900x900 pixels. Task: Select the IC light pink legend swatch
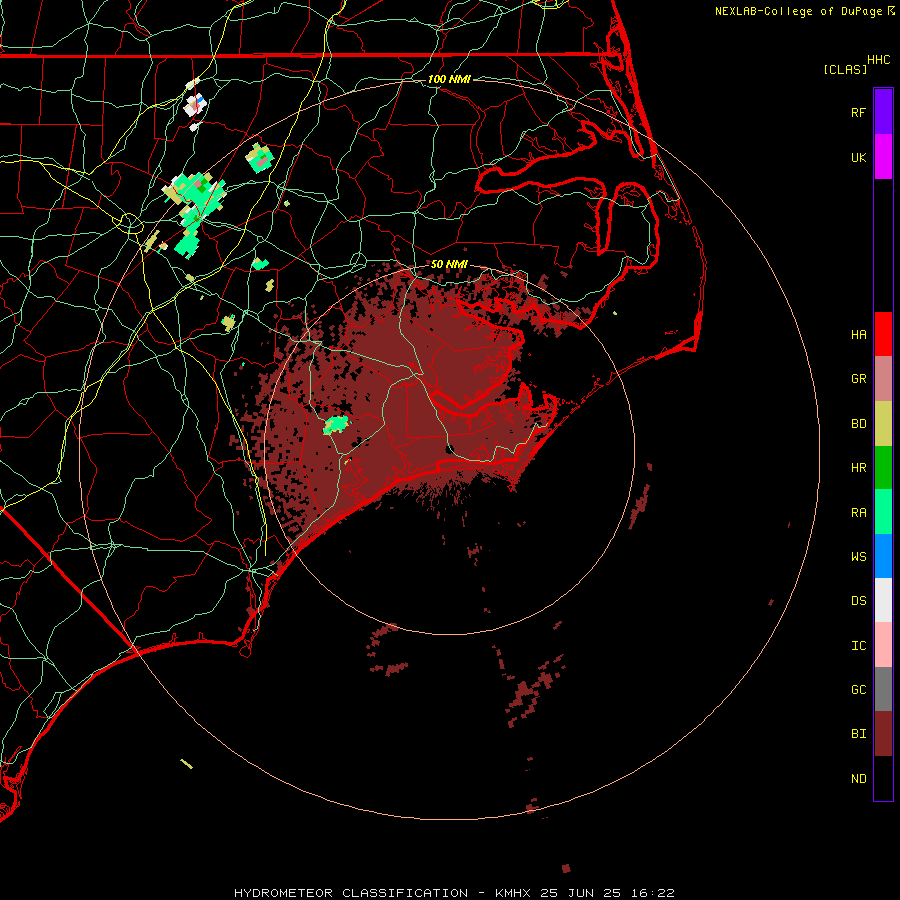coord(883,645)
